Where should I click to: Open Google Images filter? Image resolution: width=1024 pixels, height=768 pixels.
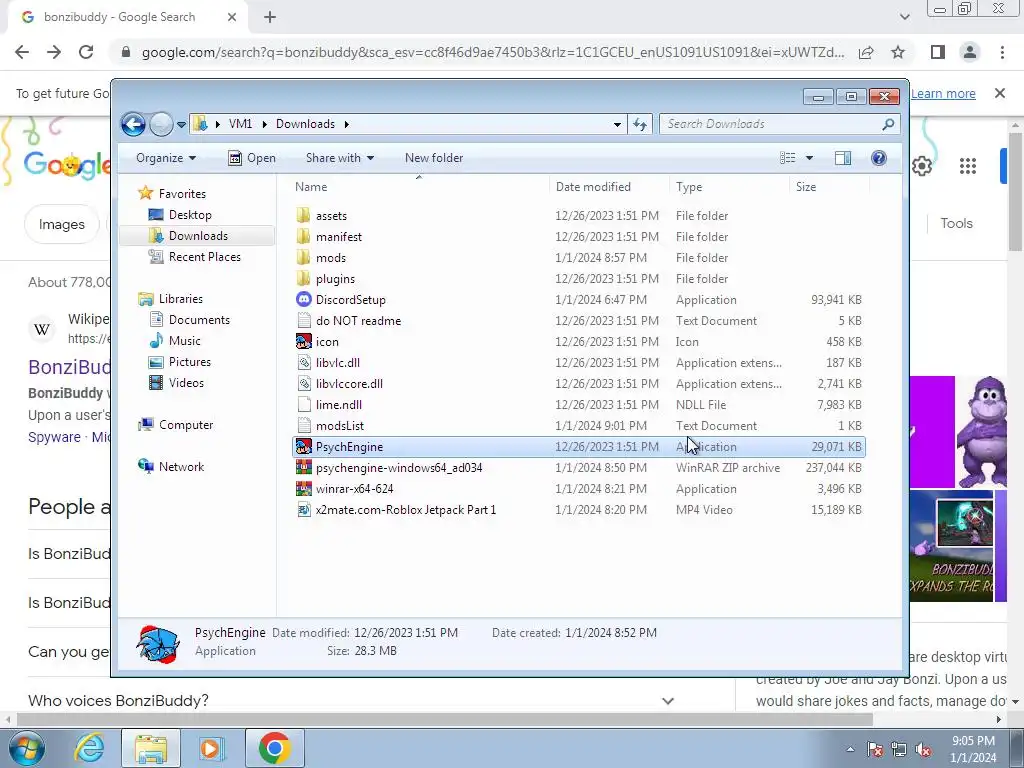coord(61,225)
